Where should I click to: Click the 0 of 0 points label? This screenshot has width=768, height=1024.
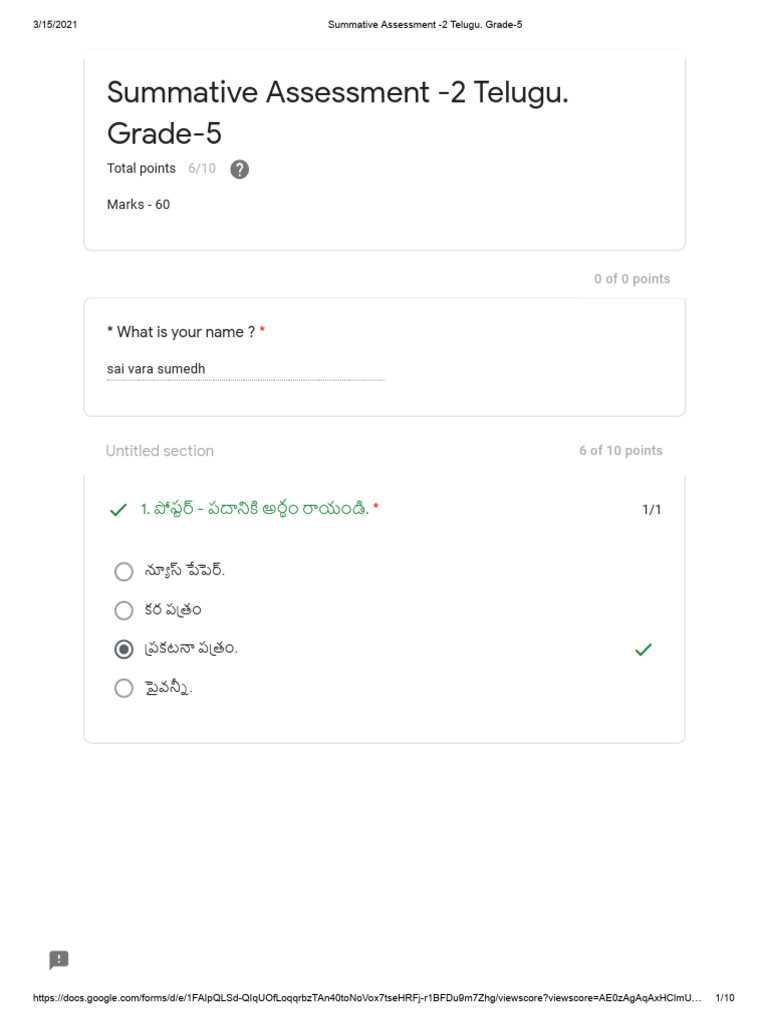631,279
